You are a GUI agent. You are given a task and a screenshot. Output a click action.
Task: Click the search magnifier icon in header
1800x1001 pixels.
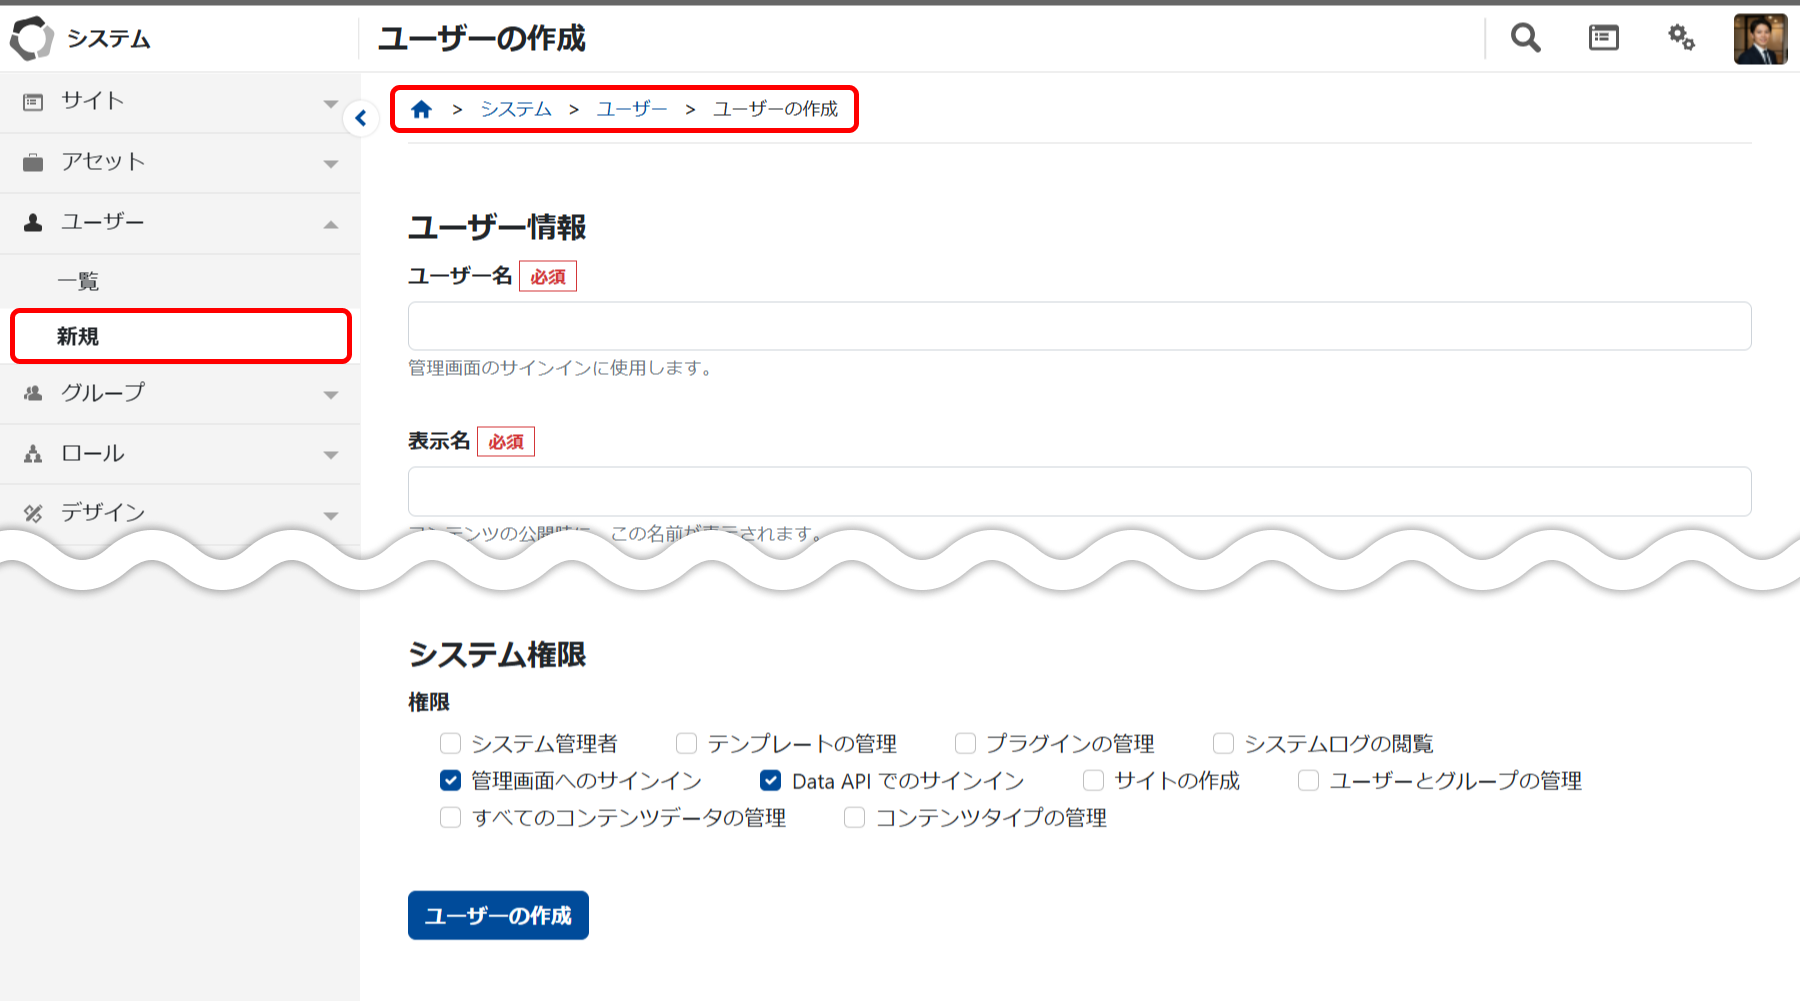(x=1525, y=38)
